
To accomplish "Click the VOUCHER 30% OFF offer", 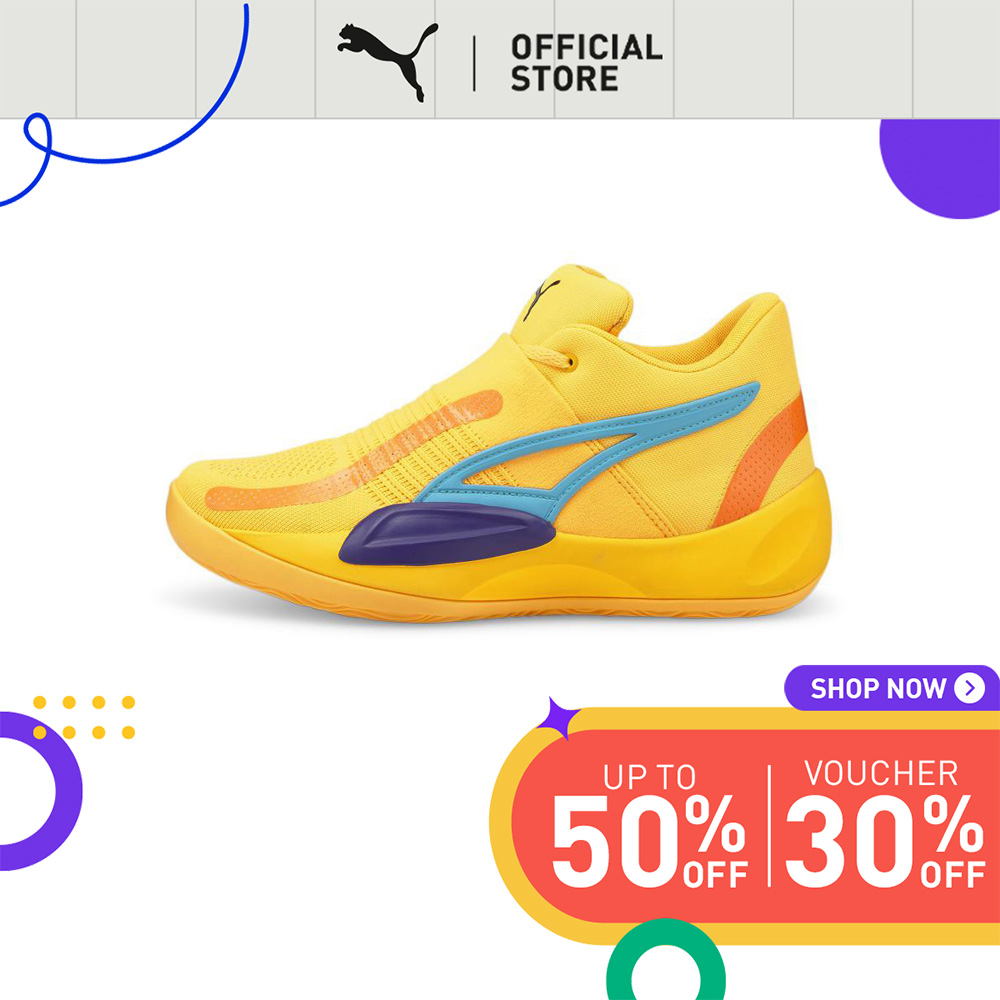I will tap(885, 823).
